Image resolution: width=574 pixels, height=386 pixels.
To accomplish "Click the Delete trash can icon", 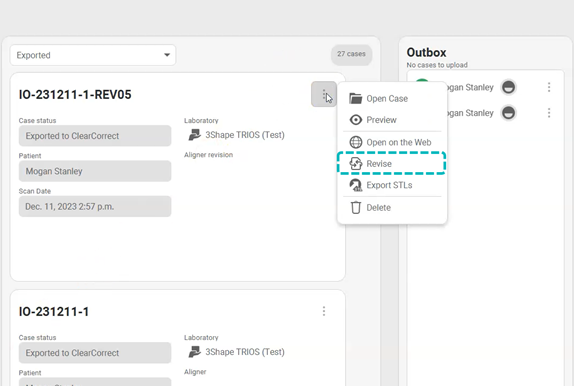I will tap(355, 208).
